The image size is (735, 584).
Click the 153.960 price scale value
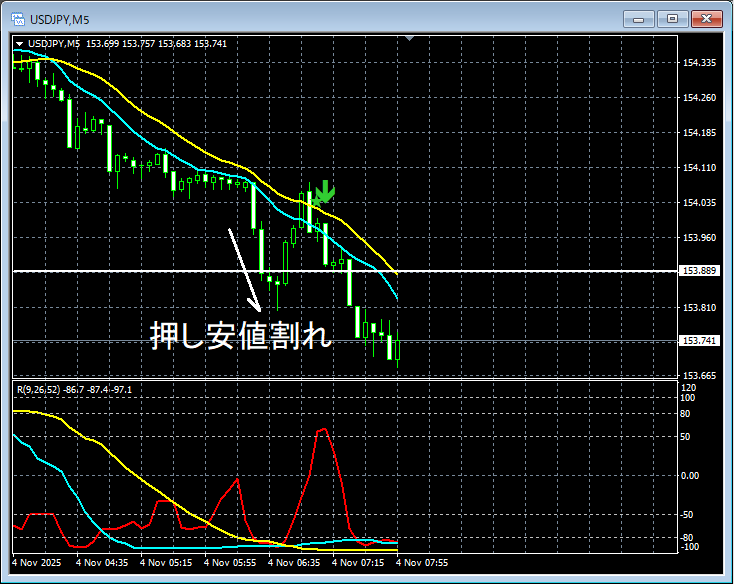pos(699,238)
